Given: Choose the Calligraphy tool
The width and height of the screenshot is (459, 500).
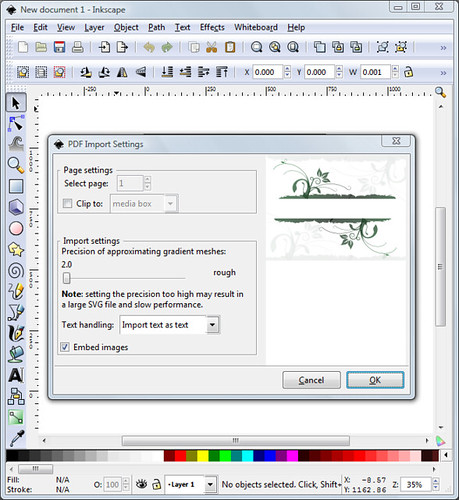Looking at the screenshot, I should tap(16, 333).
